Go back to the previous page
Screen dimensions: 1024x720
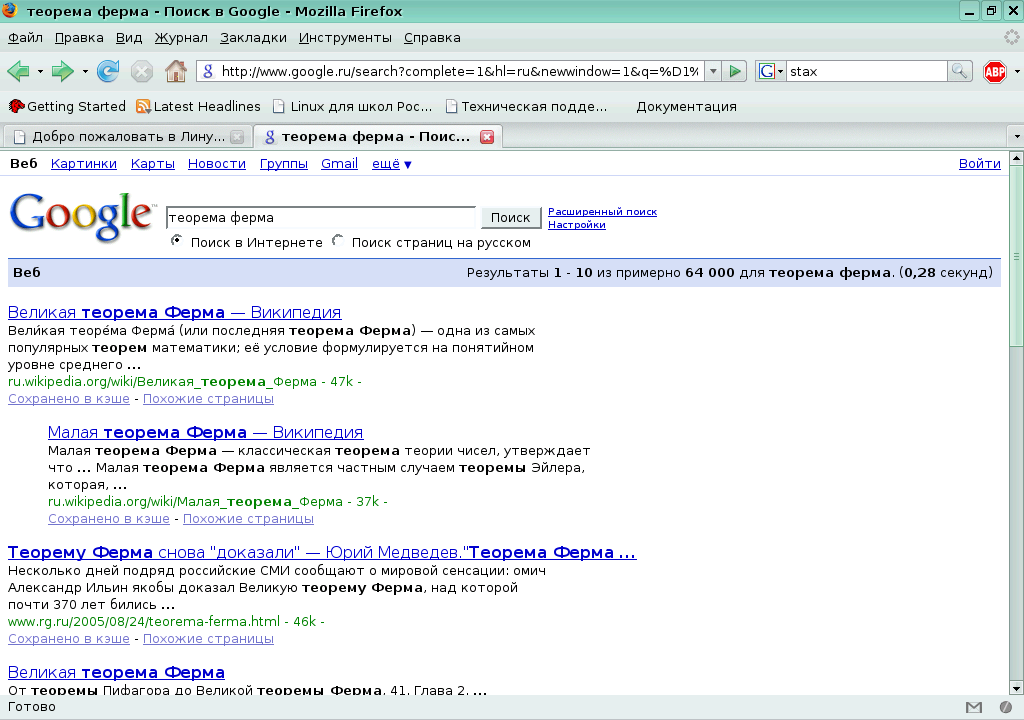point(18,71)
